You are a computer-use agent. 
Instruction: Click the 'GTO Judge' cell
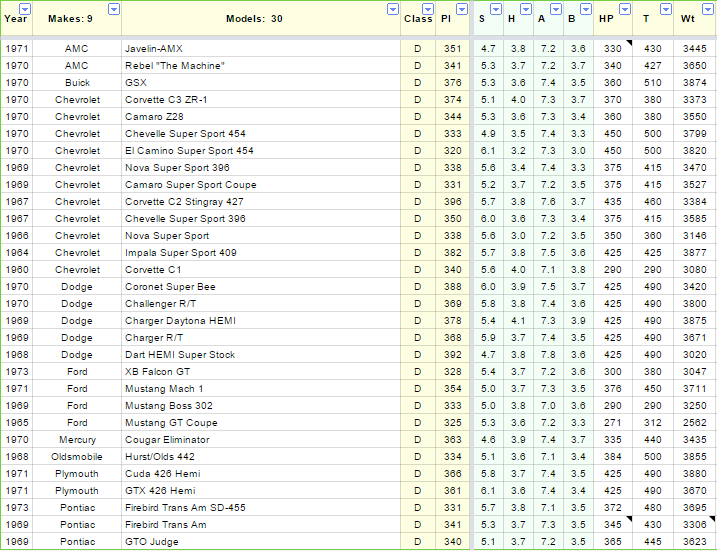[x=261, y=541]
